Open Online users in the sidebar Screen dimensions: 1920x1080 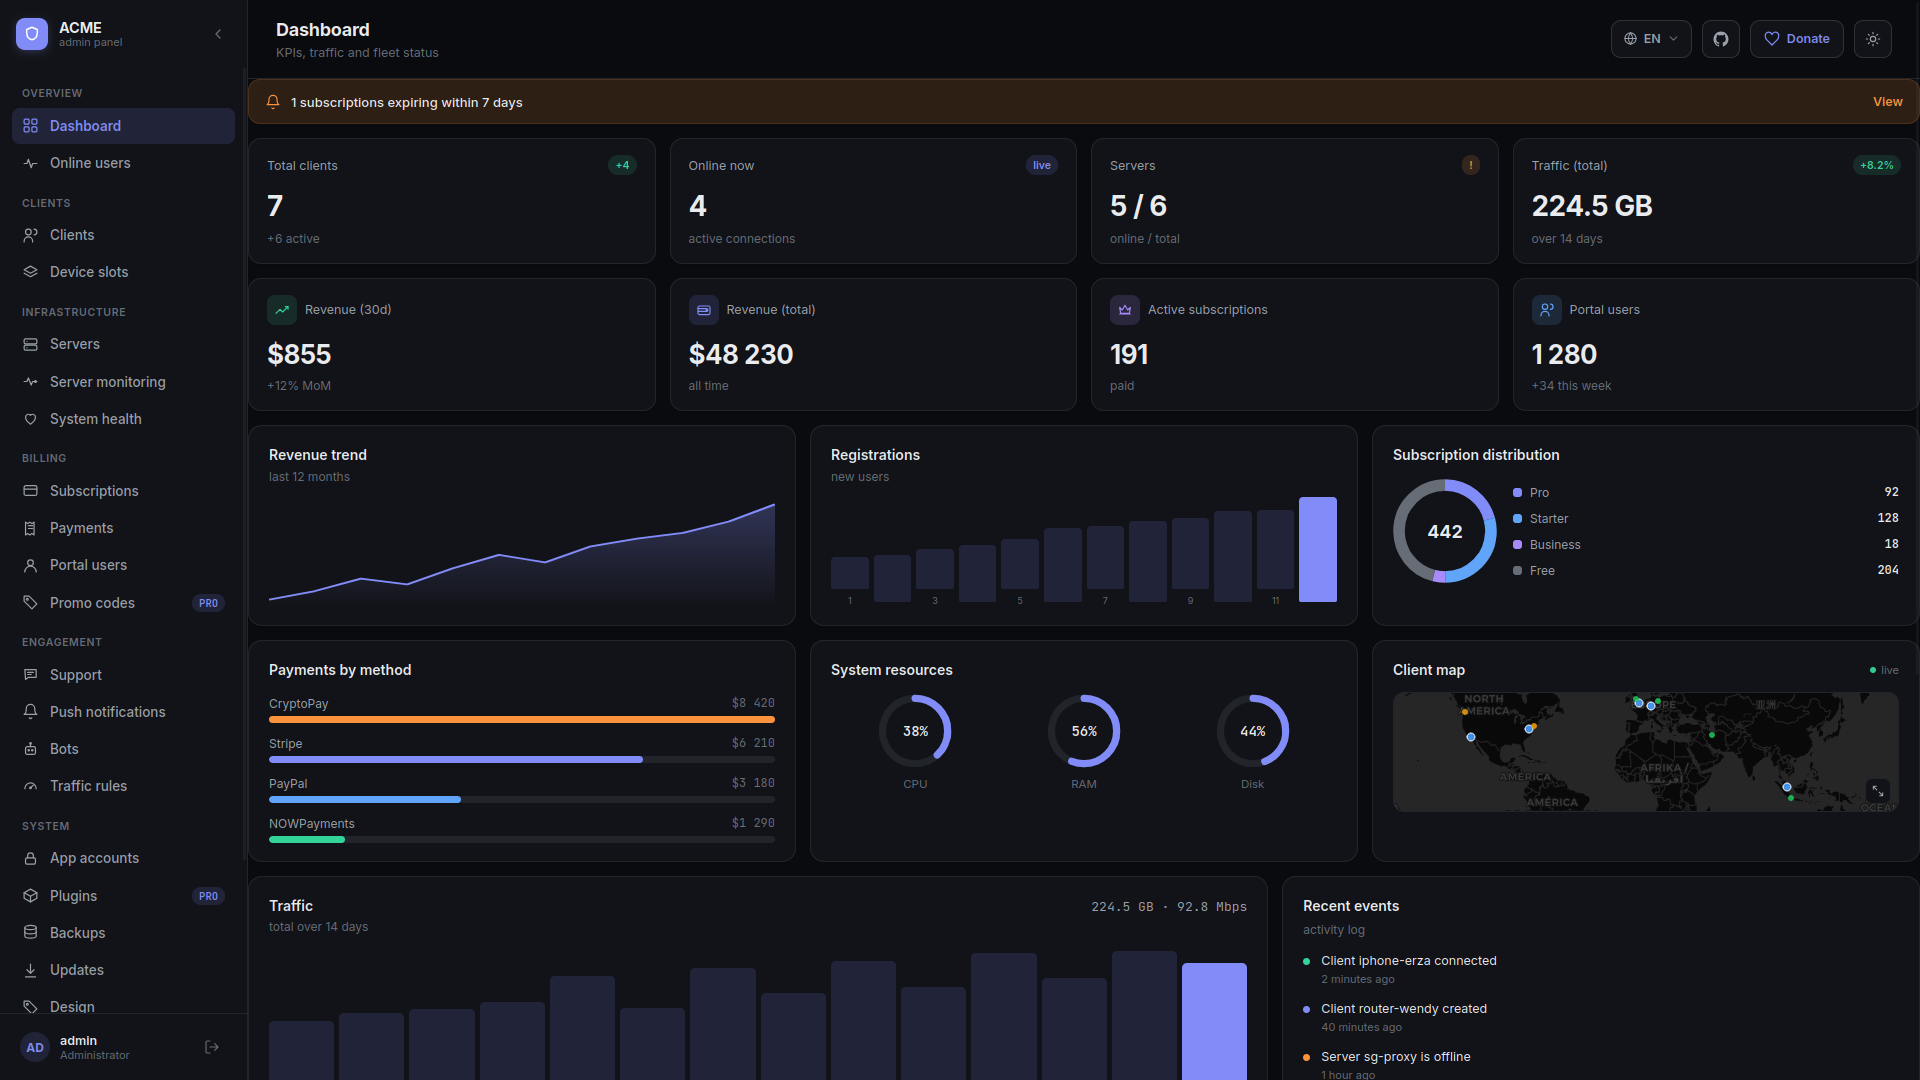click(123, 163)
